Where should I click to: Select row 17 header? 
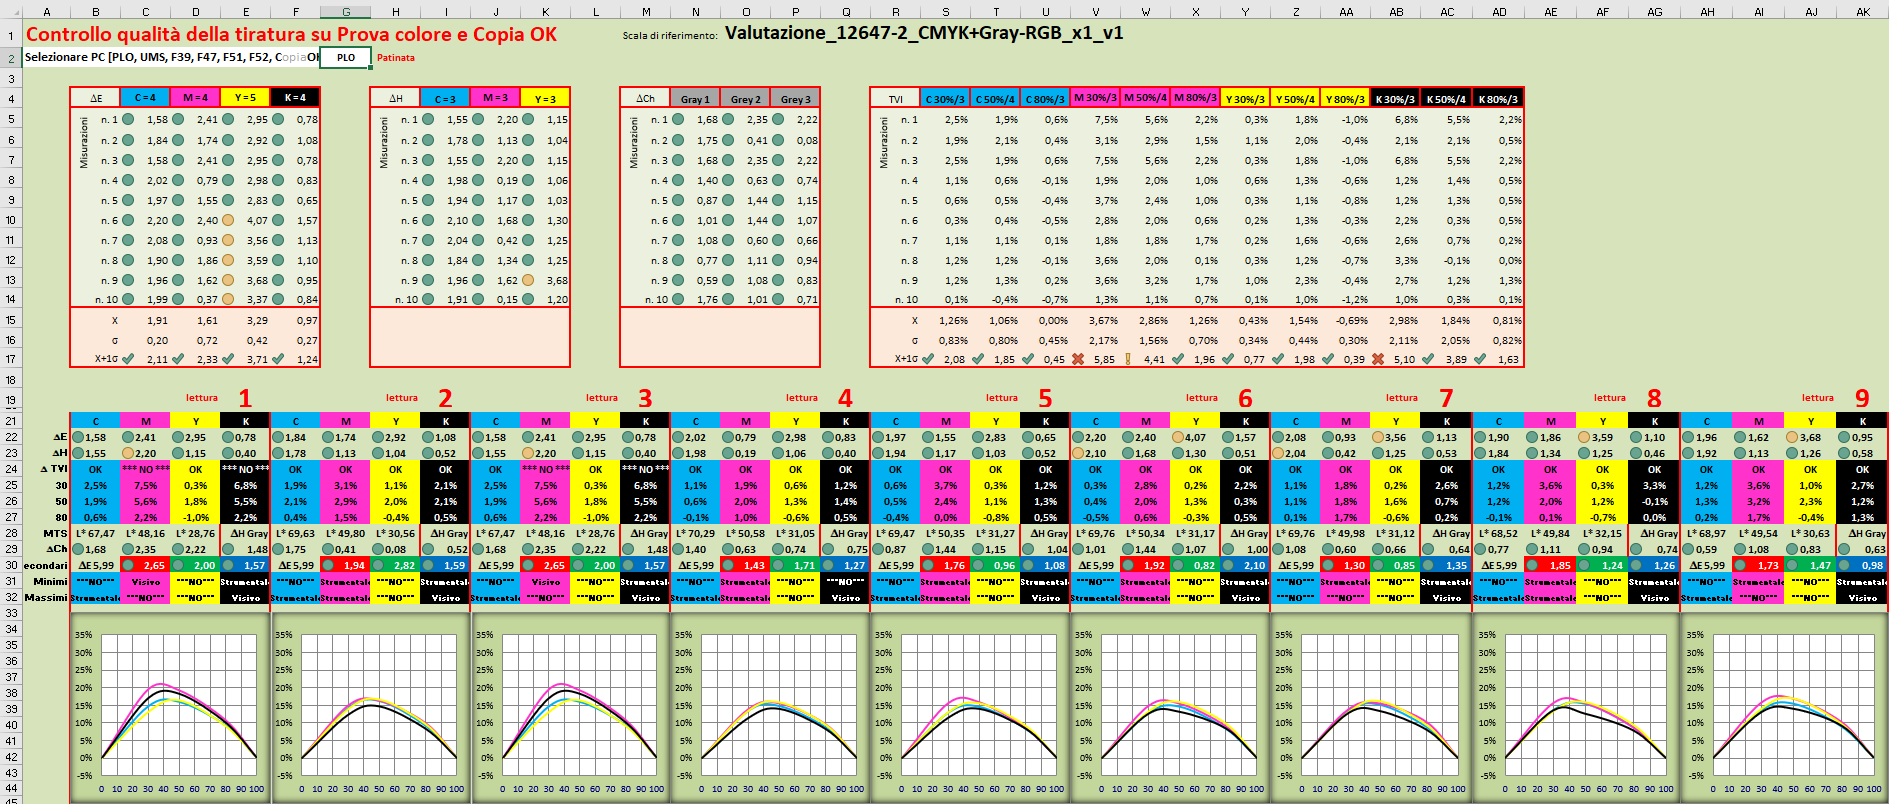[x=11, y=359]
